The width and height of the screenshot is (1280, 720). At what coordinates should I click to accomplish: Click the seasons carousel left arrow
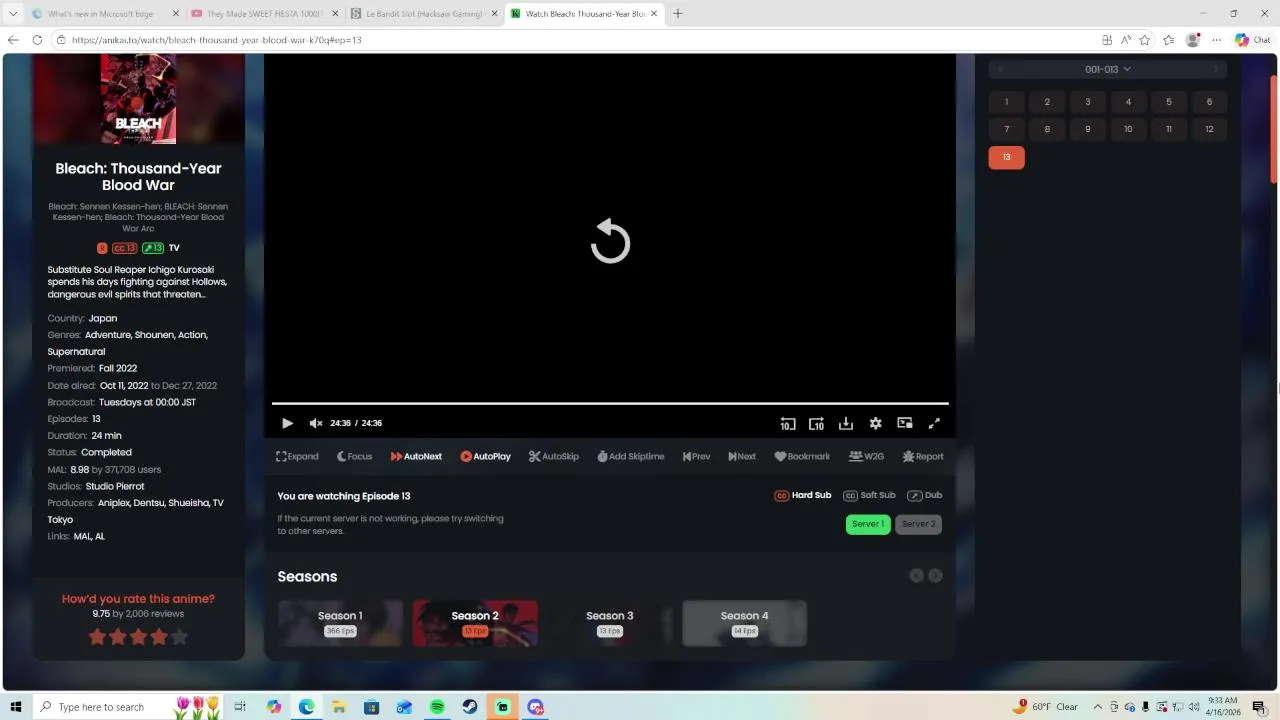tap(916, 576)
